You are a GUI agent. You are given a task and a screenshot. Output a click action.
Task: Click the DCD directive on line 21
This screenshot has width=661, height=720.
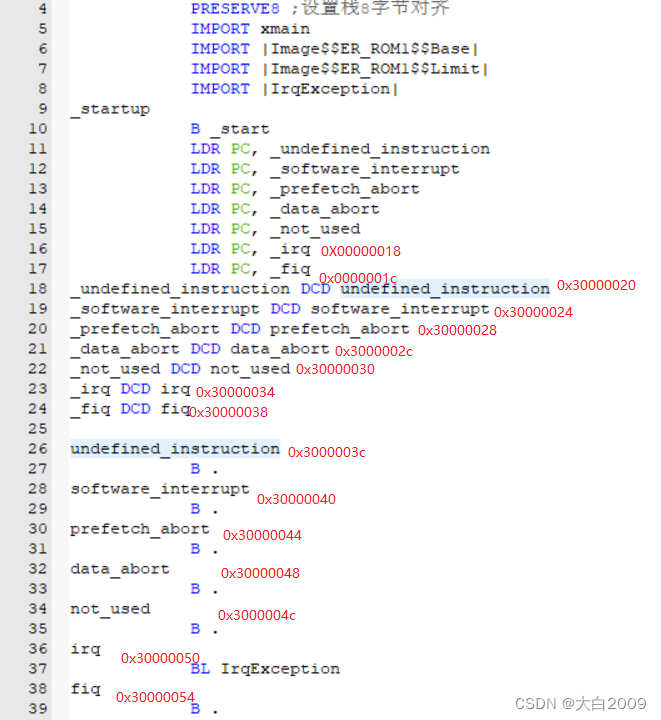(x=205, y=349)
